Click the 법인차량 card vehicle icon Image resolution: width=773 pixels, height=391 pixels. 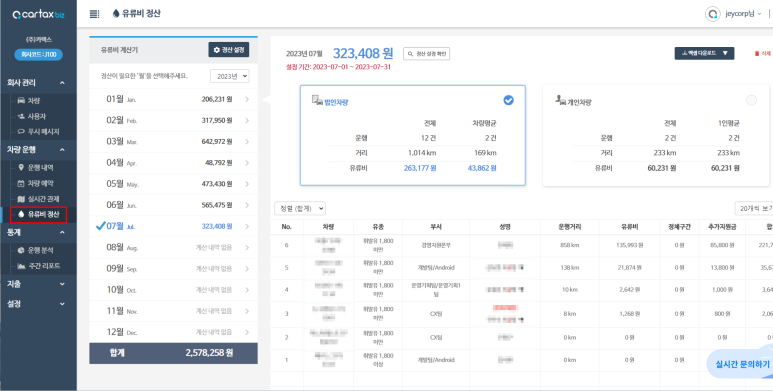(316, 100)
